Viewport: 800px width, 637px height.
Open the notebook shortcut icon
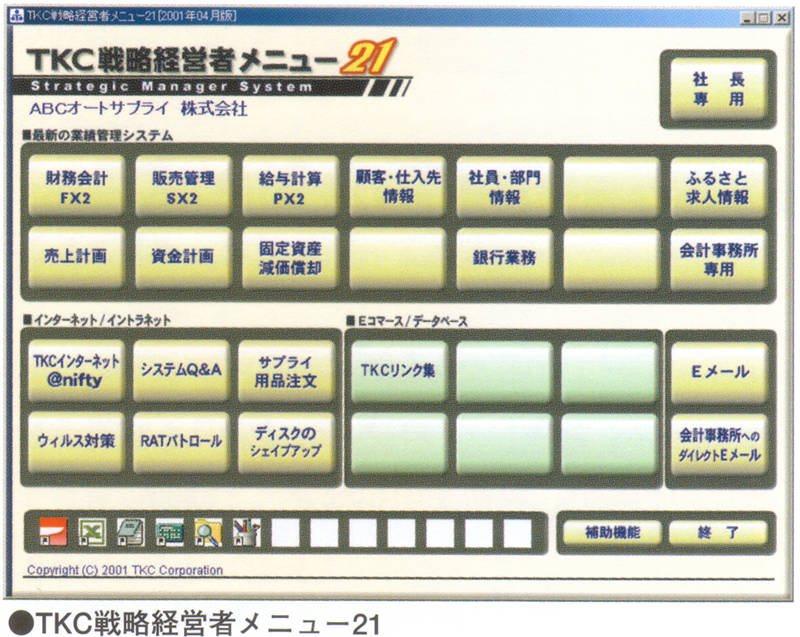[131, 532]
